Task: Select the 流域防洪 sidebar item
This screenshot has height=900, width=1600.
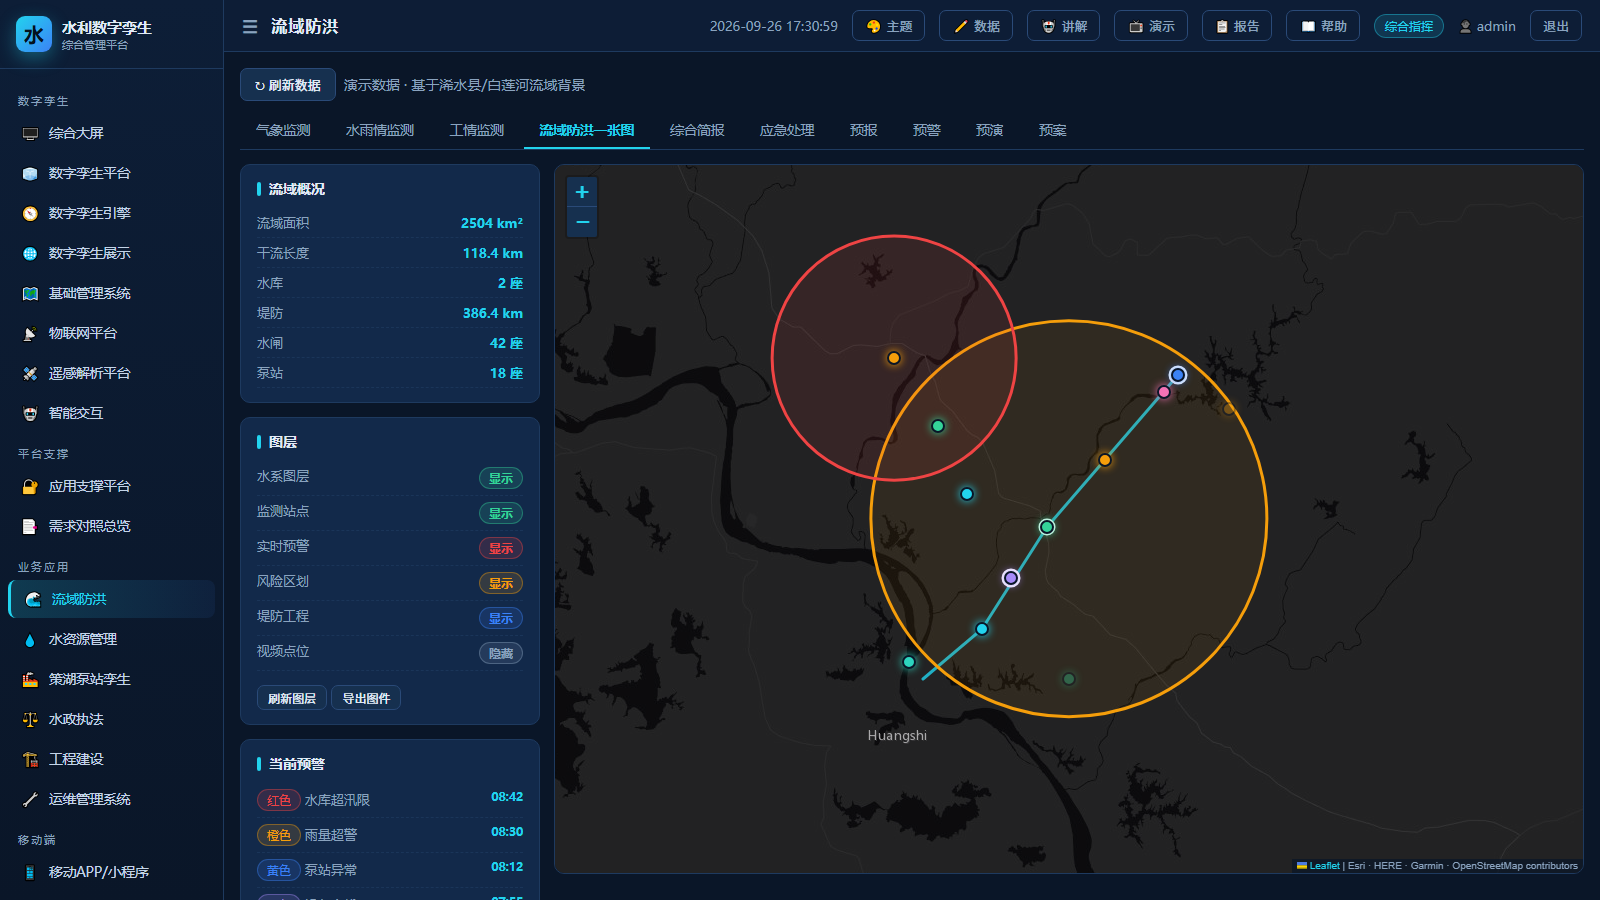Action: coord(112,599)
